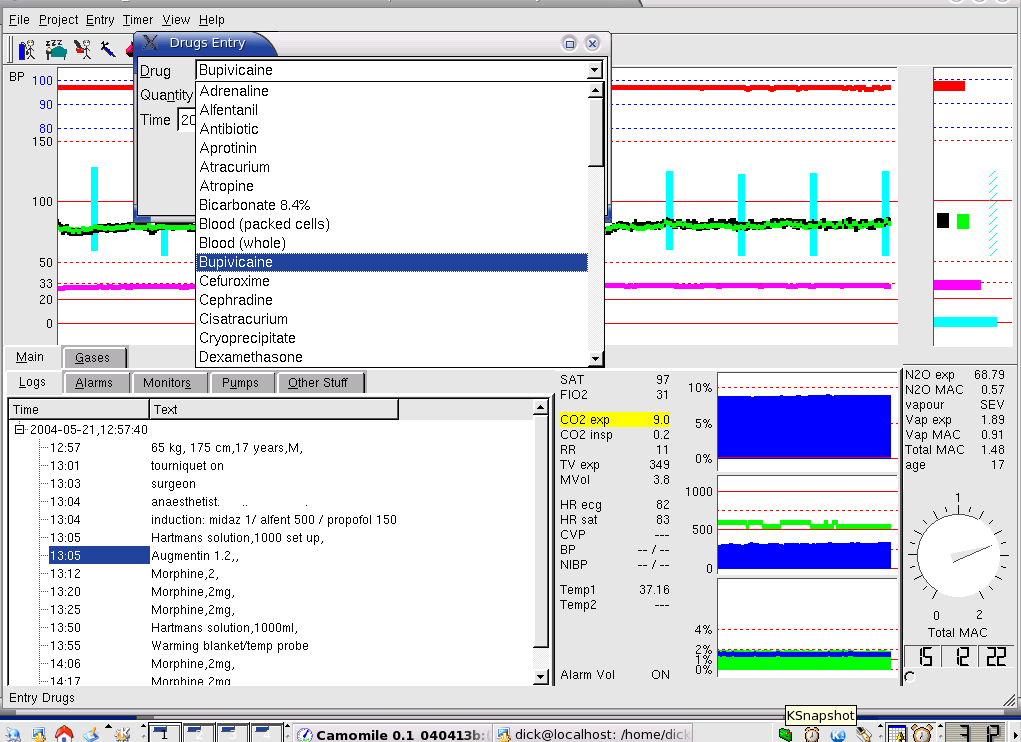
Task: Open the Alarms tab
Action: [x=94, y=383]
